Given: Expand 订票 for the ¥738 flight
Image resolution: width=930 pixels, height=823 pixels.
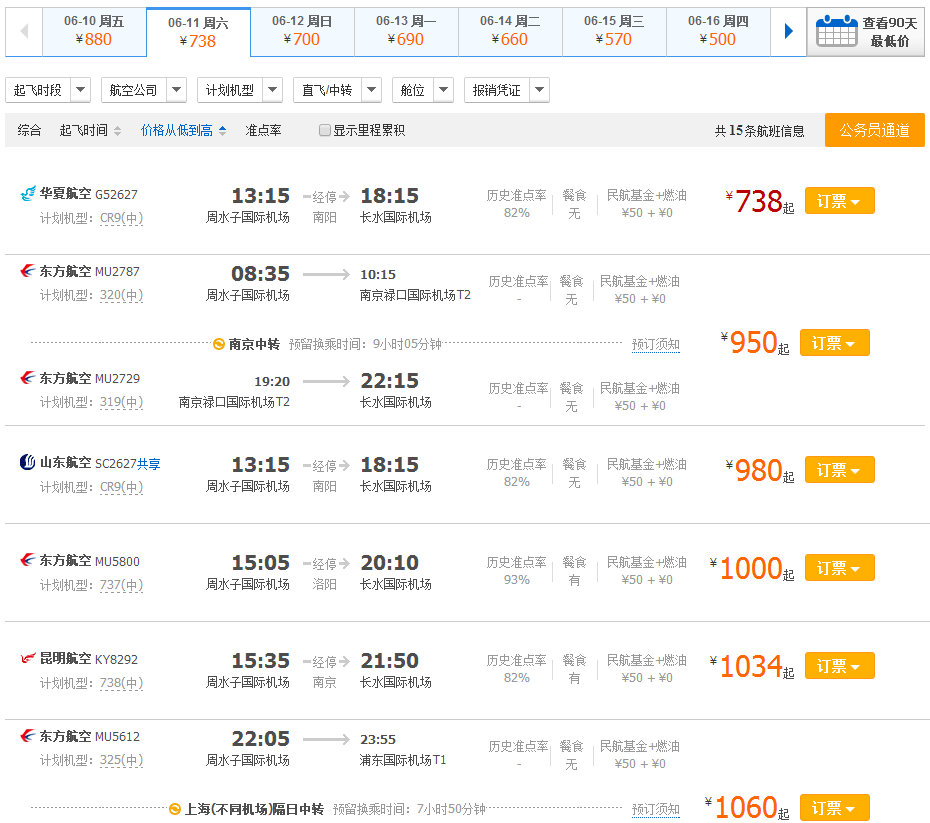Looking at the screenshot, I should point(839,201).
